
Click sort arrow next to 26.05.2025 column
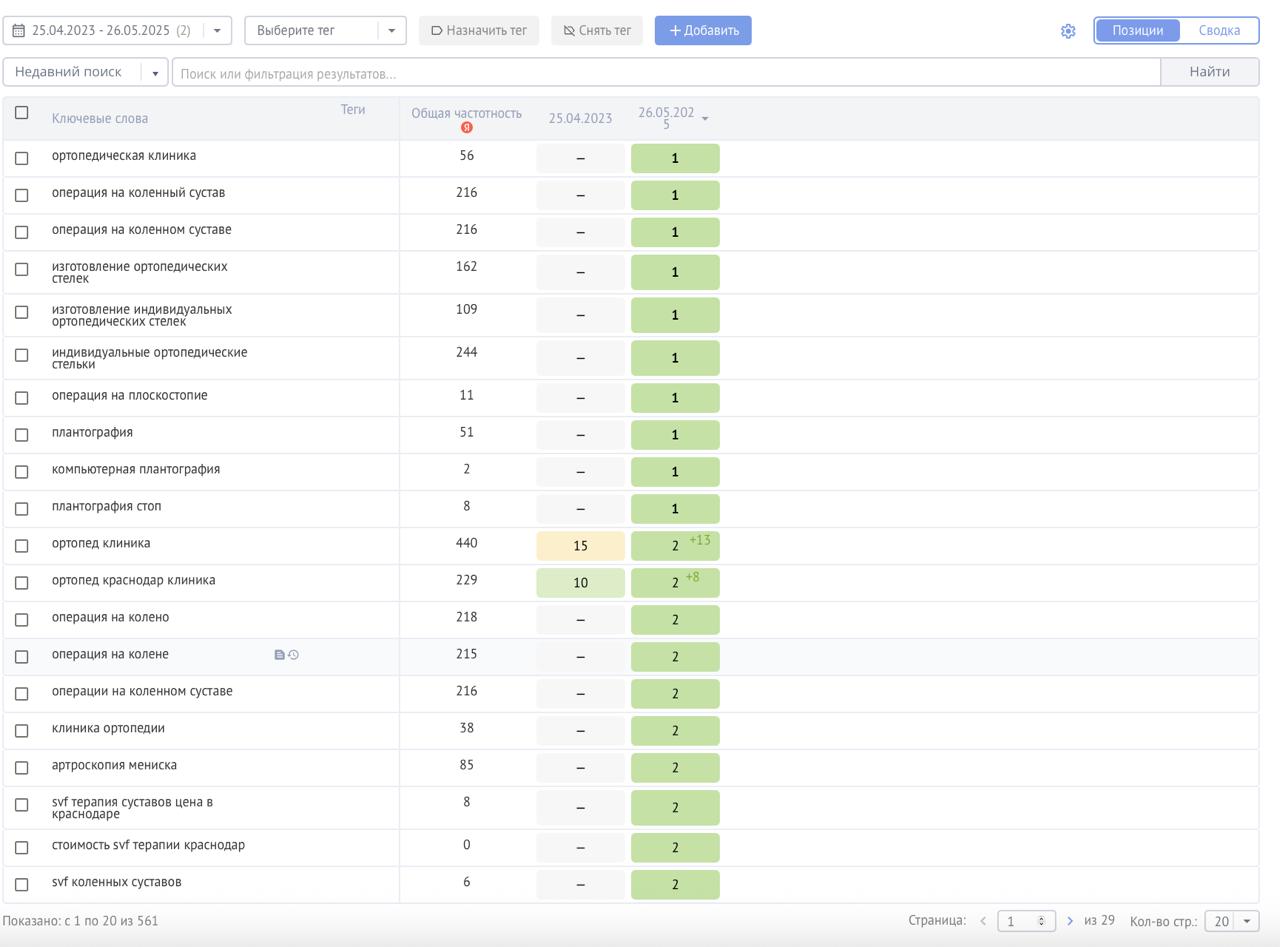coord(705,119)
